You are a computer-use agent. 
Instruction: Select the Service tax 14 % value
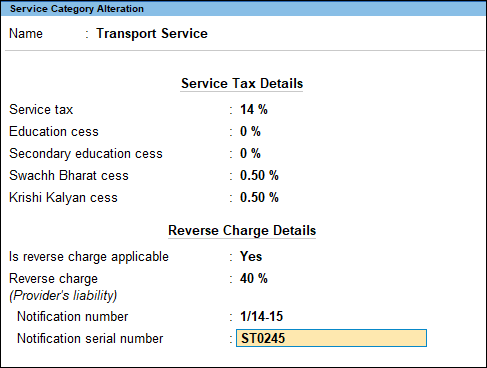tap(254, 110)
